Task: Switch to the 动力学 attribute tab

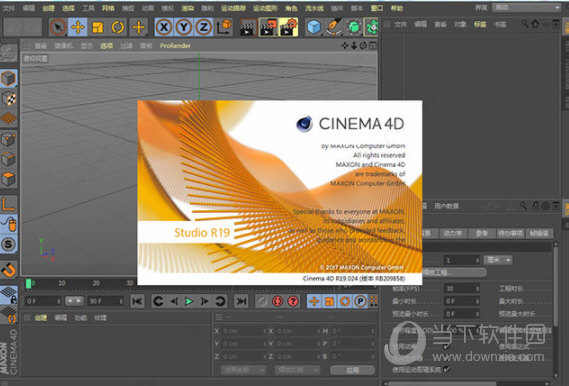Action: [453, 233]
